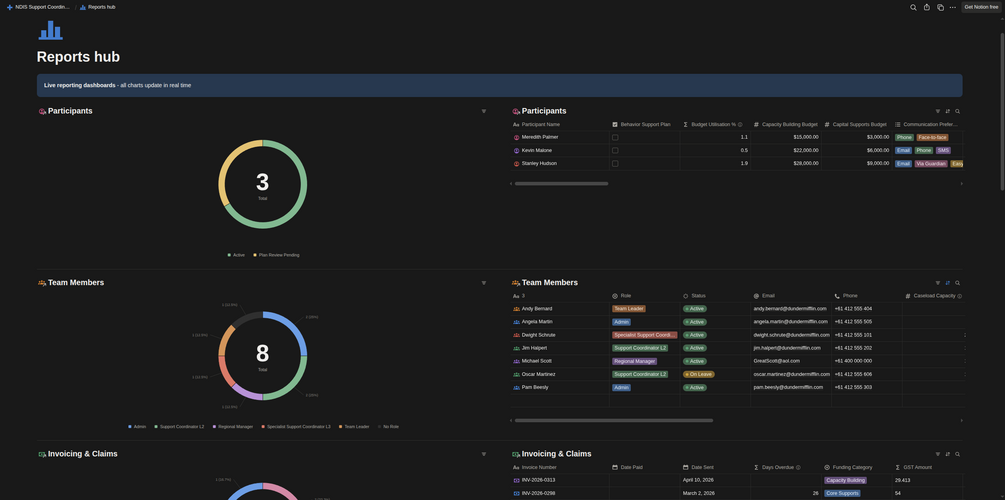Open filter on Participants table view

pos(938,112)
